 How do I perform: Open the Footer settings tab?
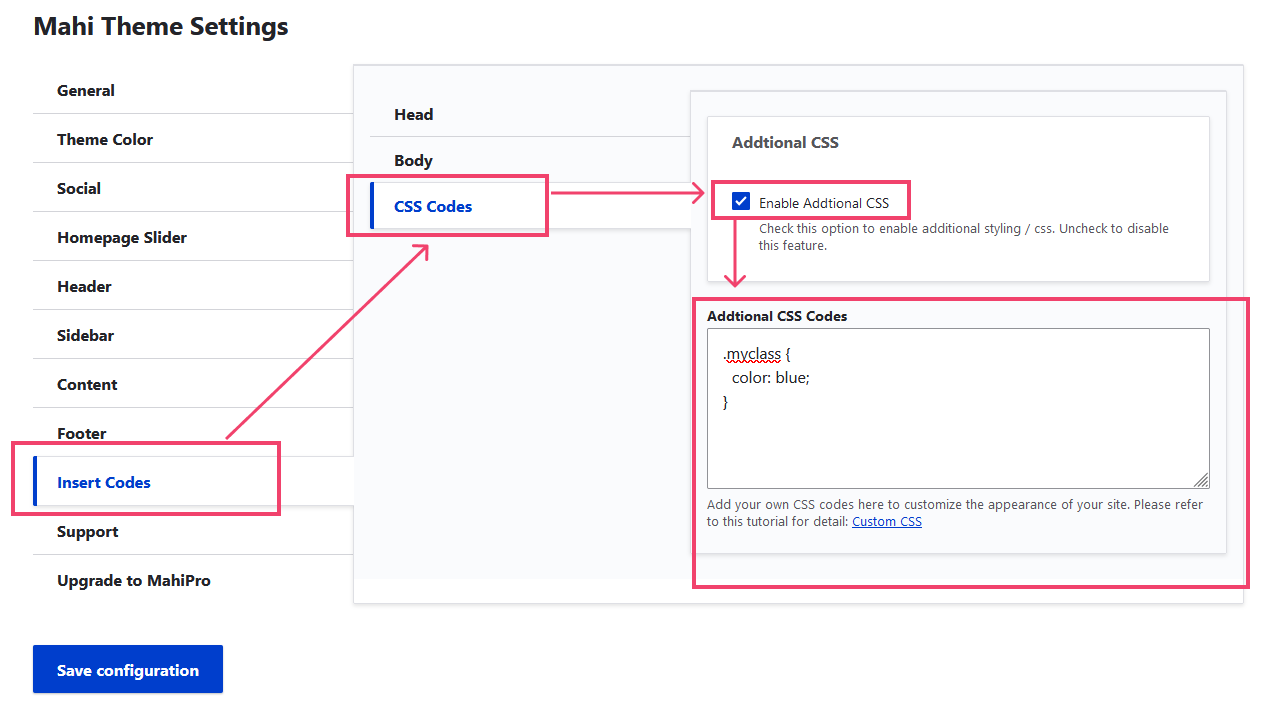tap(82, 433)
